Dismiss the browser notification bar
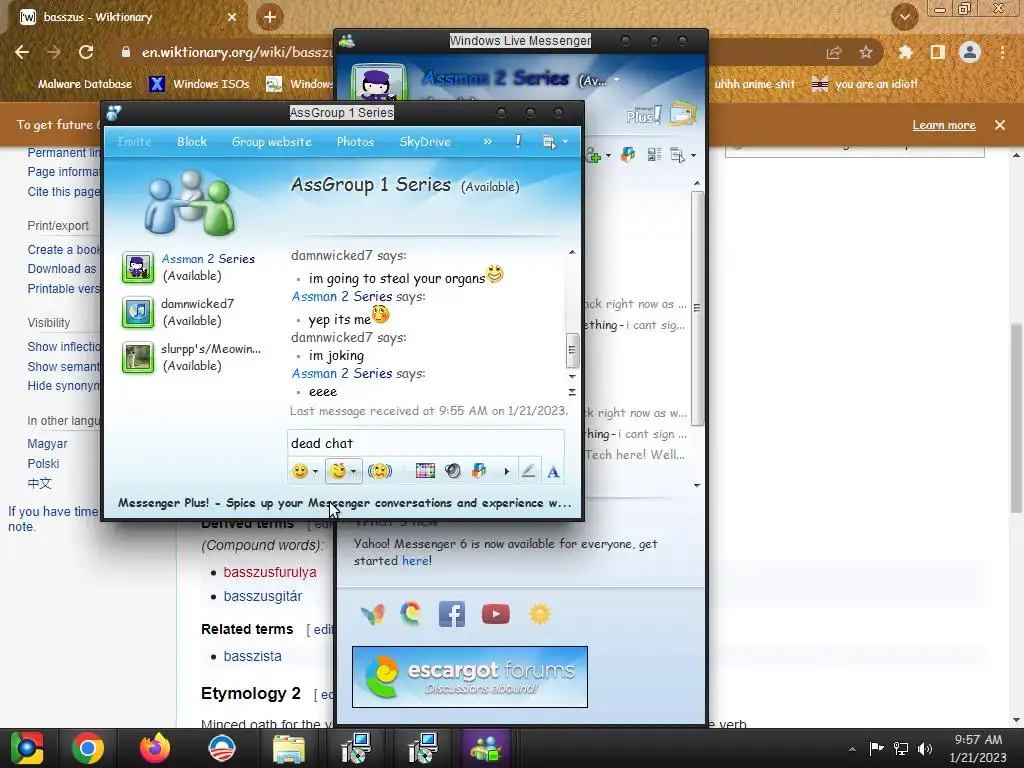This screenshot has height=768, width=1024. tap(1000, 125)
